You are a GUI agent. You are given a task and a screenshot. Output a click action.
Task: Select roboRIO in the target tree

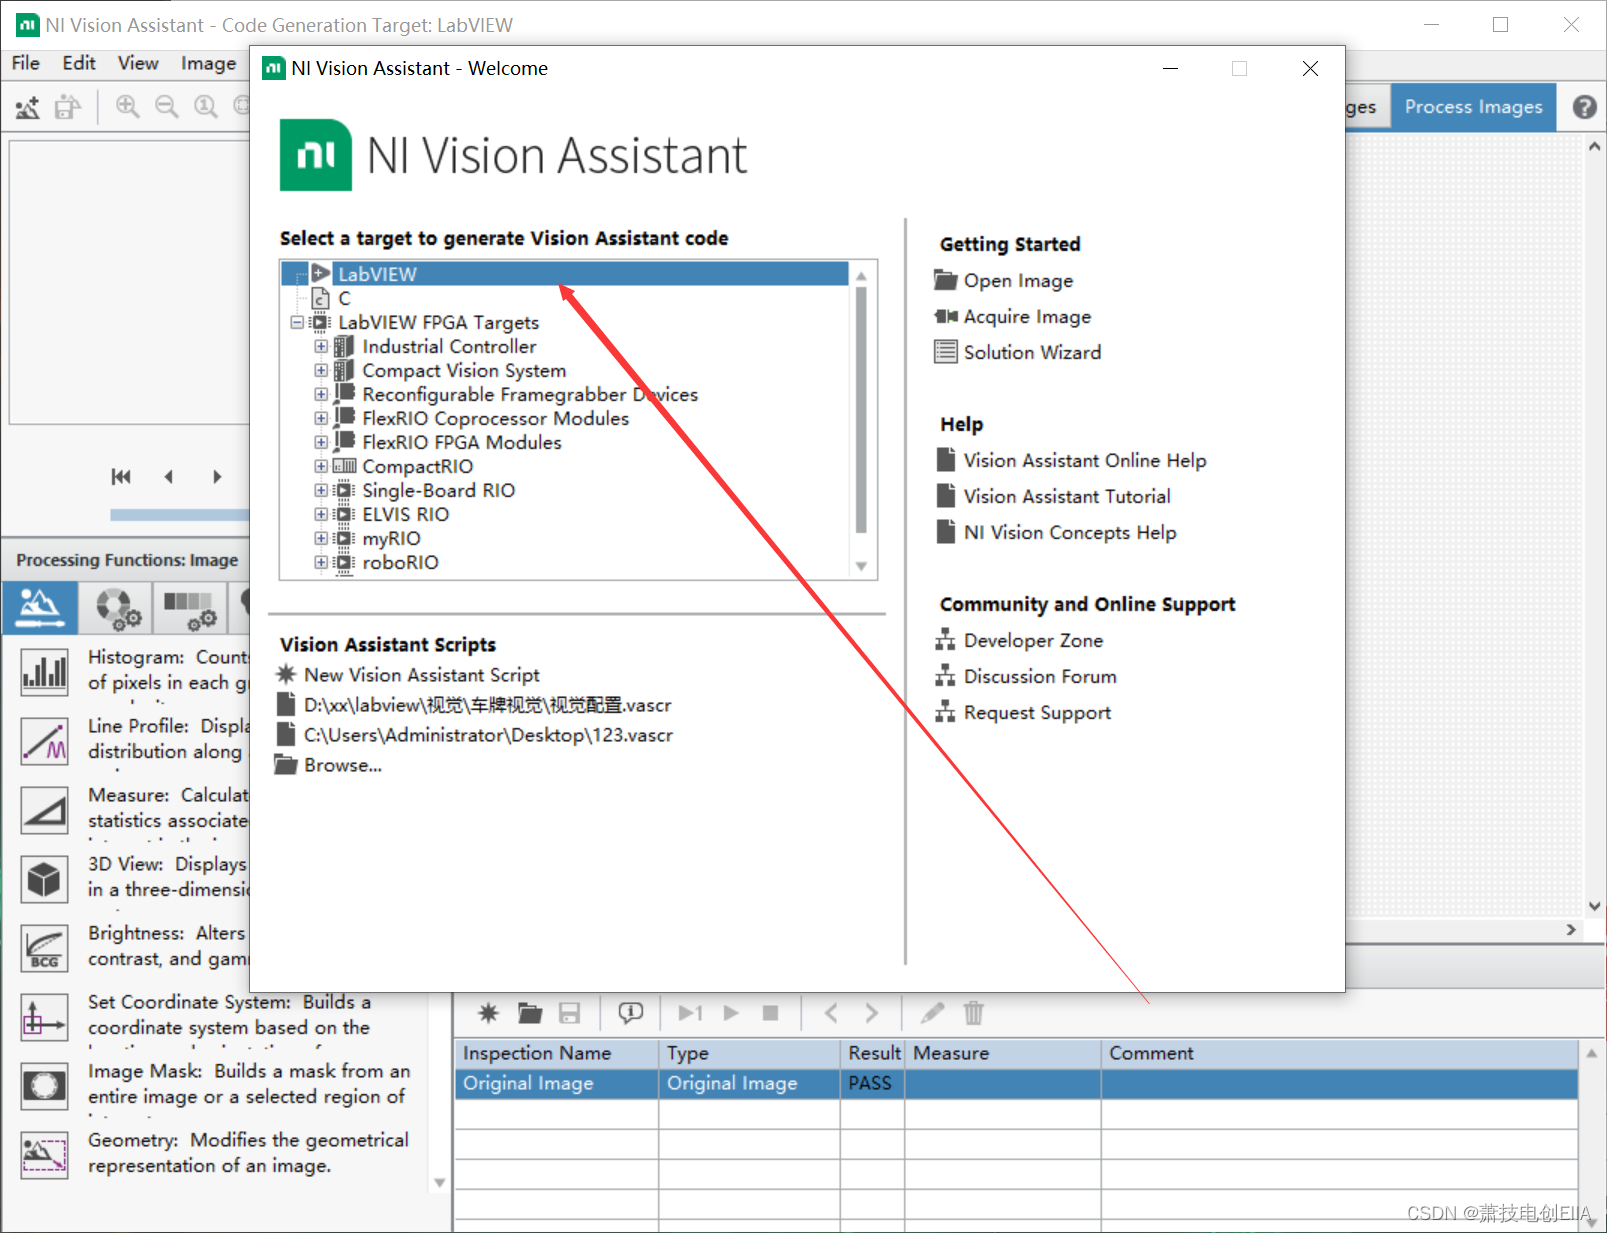coord(400,562)
